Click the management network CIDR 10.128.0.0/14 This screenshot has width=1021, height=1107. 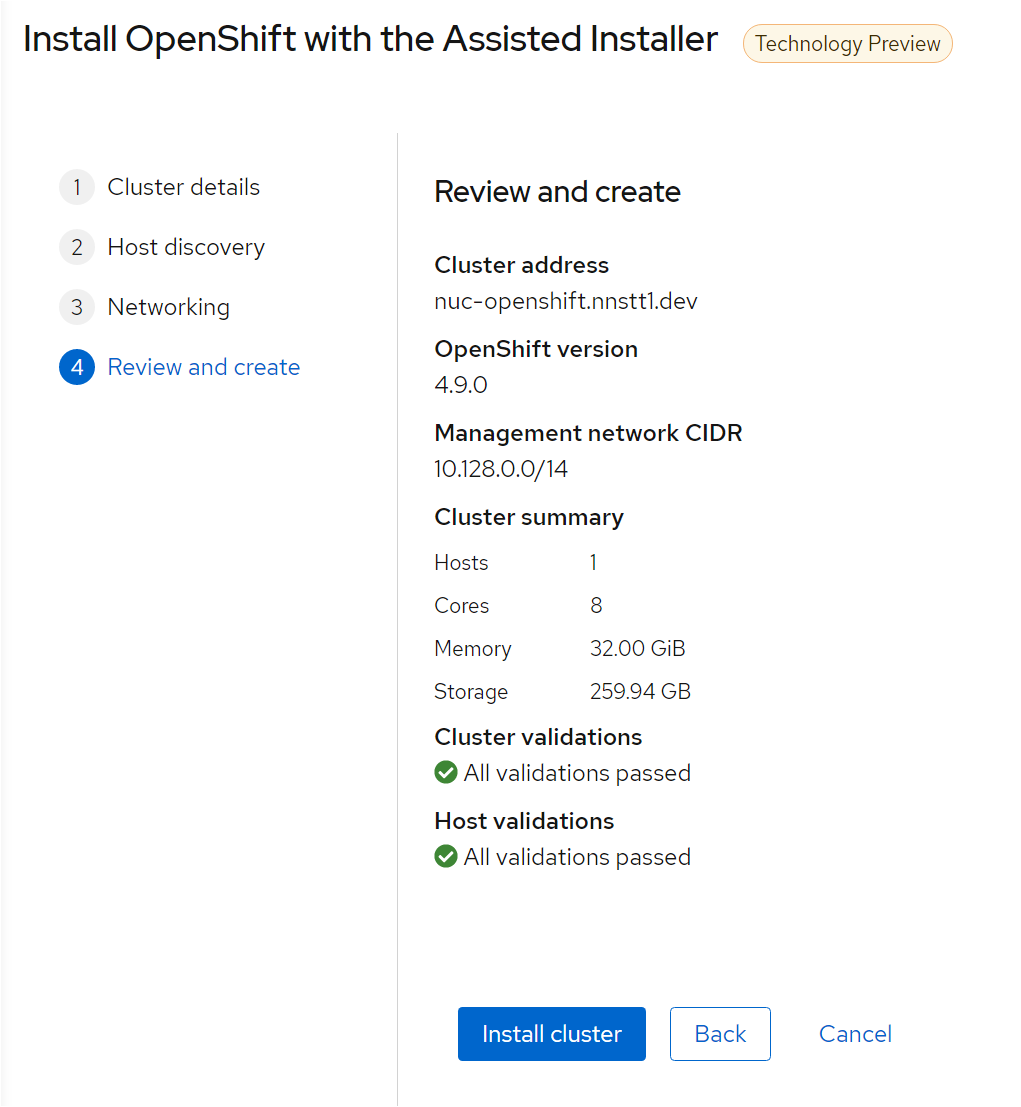point(501,469)
